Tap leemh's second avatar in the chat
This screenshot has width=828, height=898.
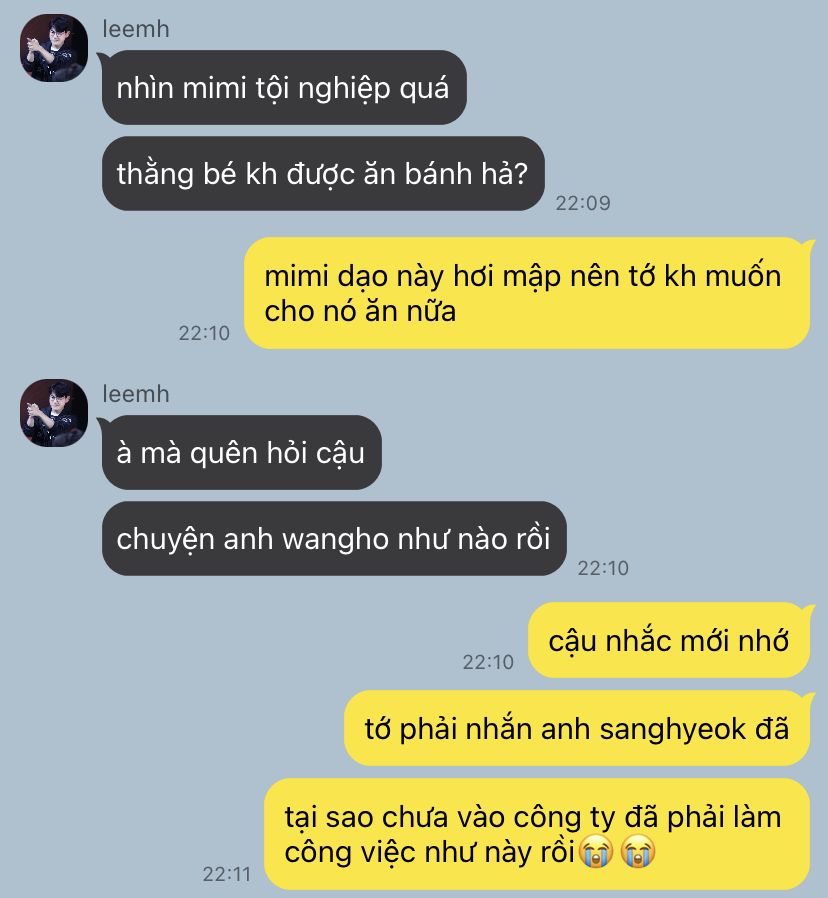[54, 413]
